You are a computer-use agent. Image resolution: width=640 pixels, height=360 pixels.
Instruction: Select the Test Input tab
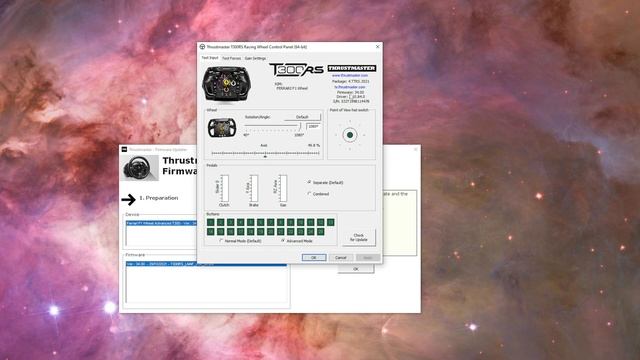pyautogui.click(x=210, y=58)
